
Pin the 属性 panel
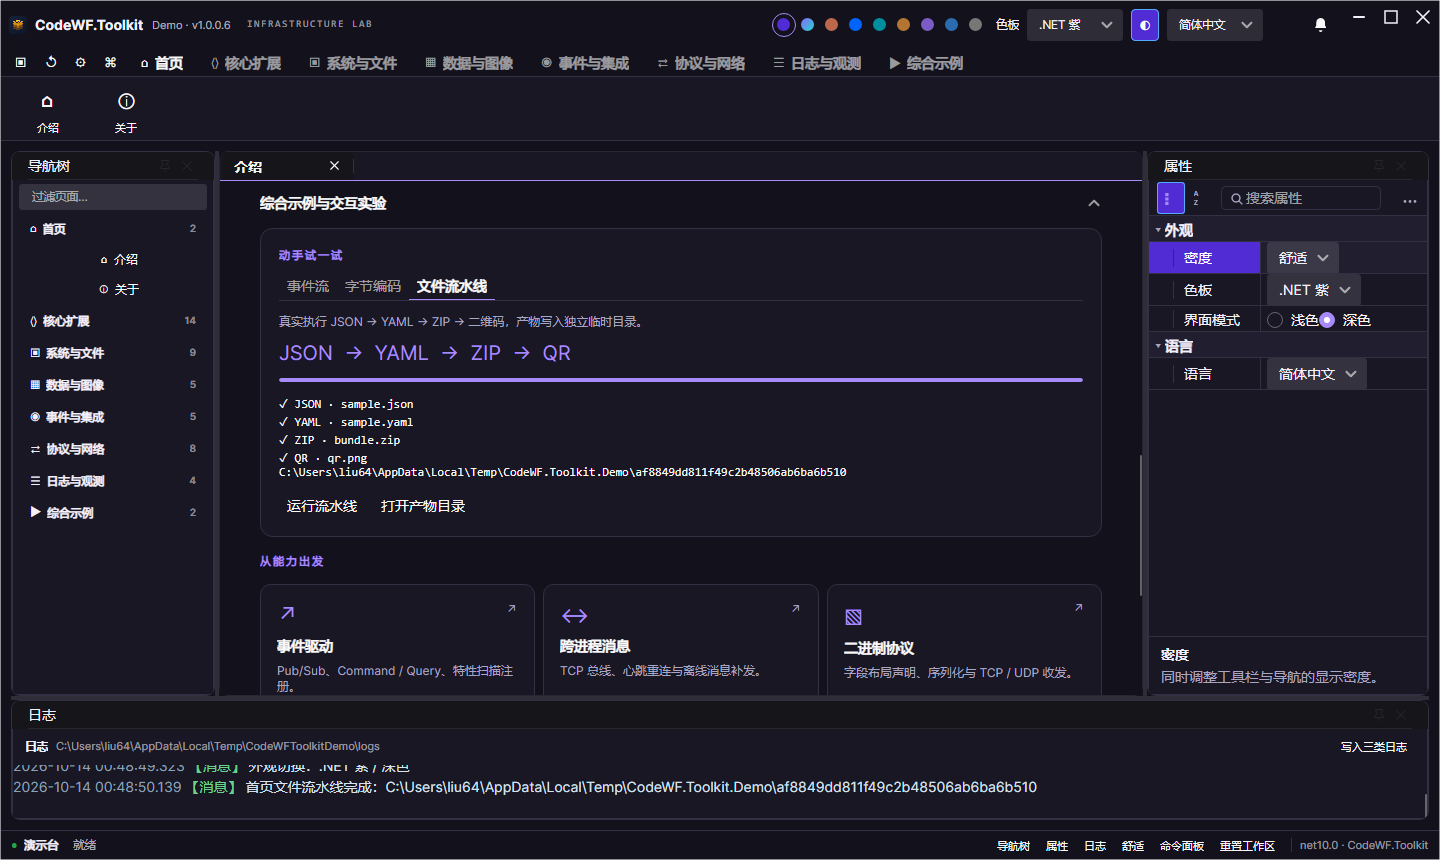tap(1379, 166)
